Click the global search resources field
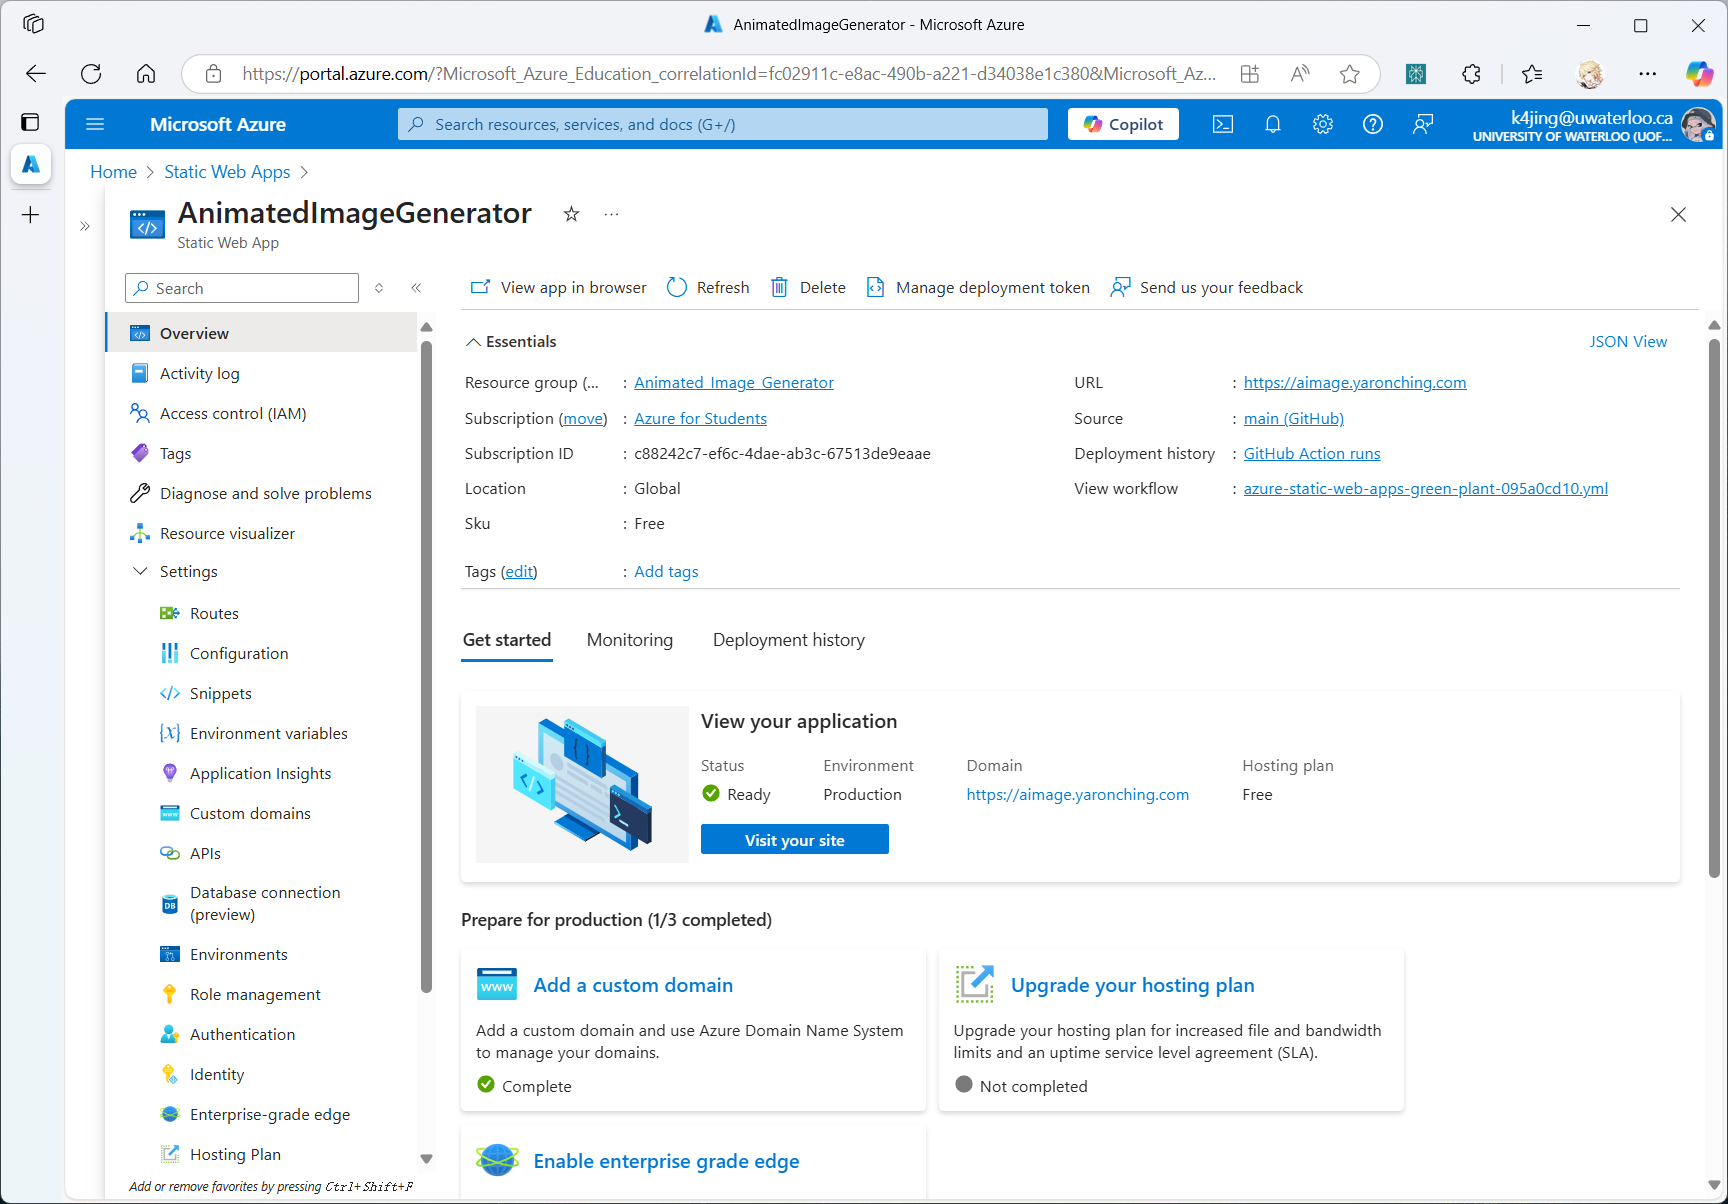1728x1204 pixels. (x=723, y=124)
